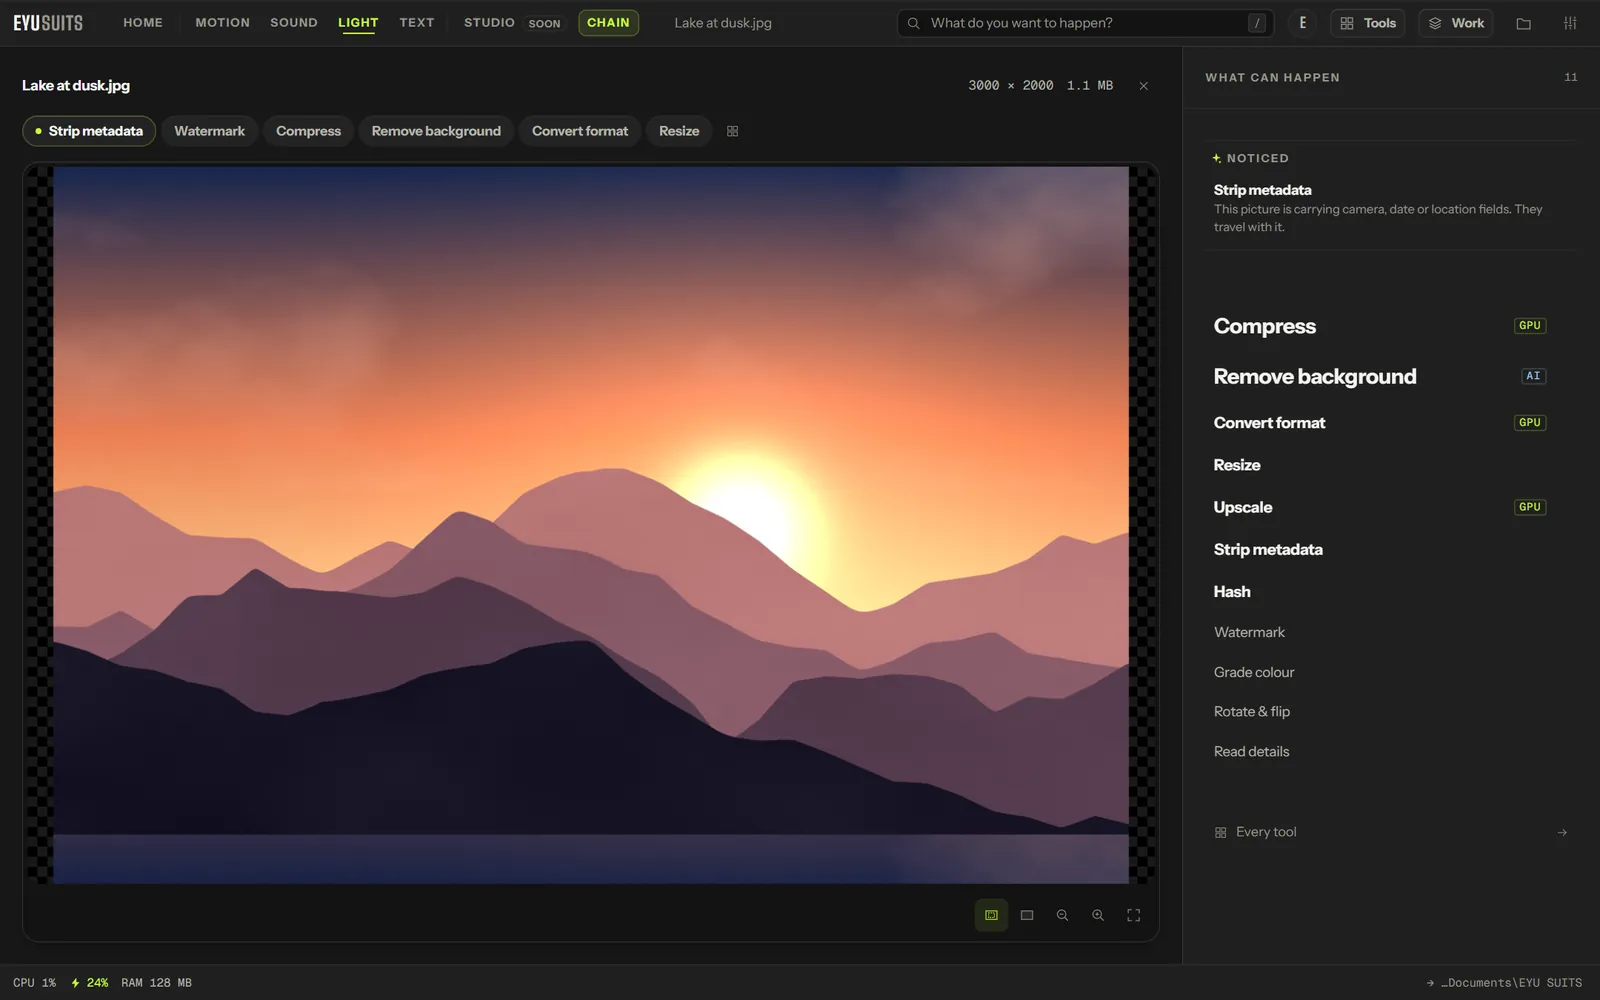Switch to the SOUND tab
1600x1000 pixels.
coord(294,22)
